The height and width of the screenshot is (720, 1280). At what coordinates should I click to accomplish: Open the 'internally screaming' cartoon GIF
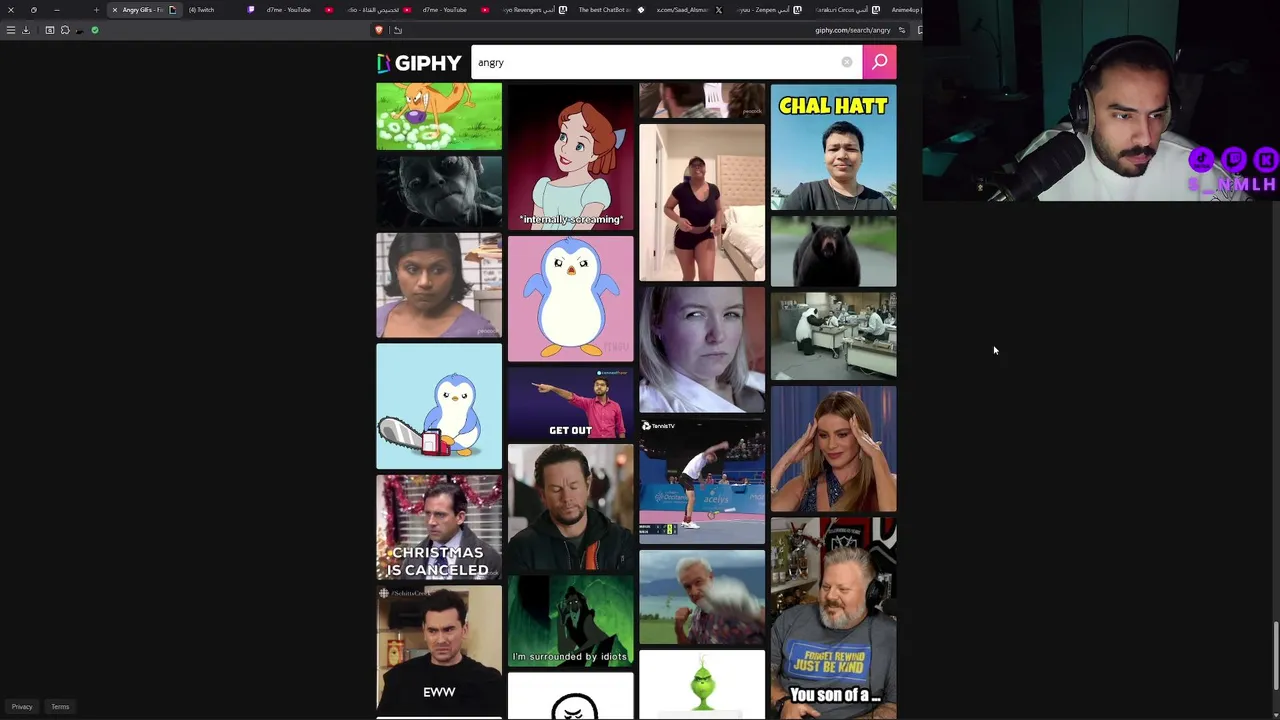coord(570,157)
